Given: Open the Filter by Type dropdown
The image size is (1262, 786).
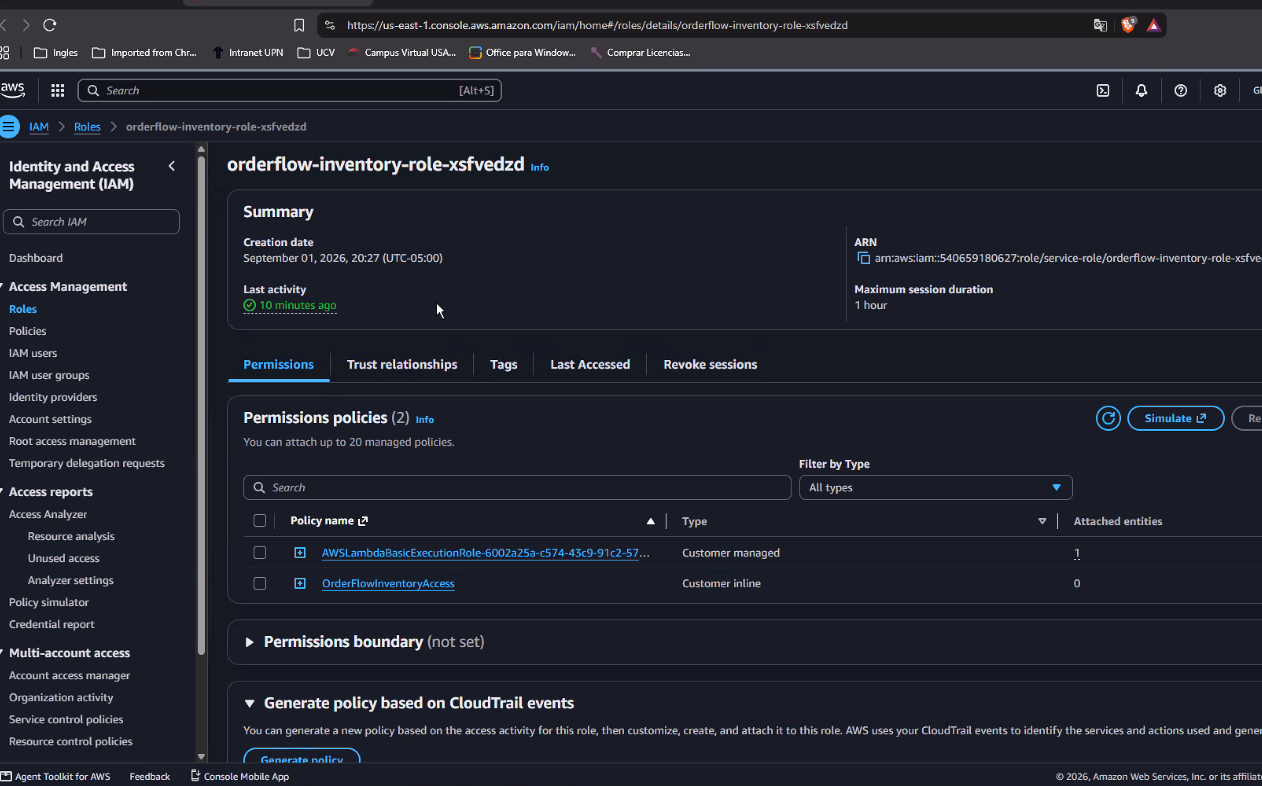Looking at the screenshot, I should [x=935, y=487].
